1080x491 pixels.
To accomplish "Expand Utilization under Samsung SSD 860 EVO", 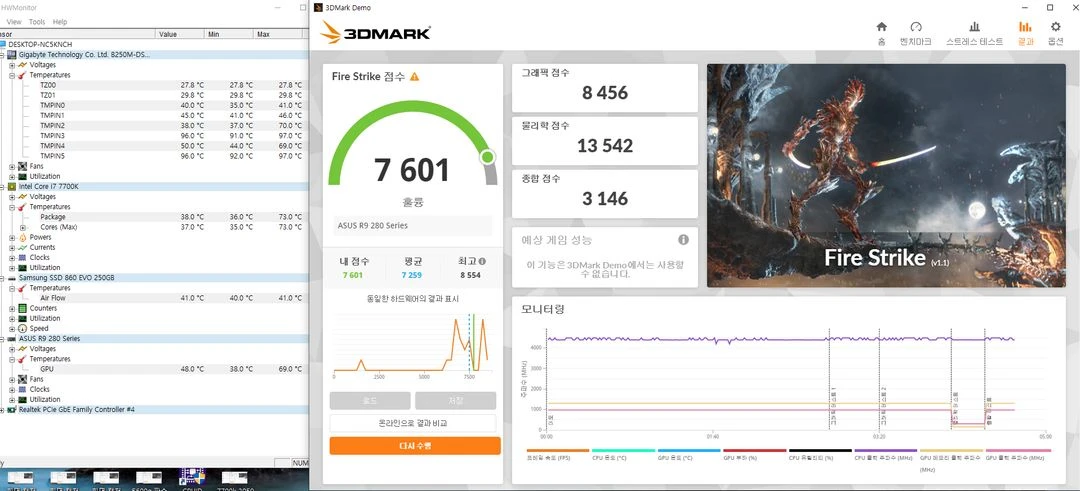I will [x=12, y=318].
